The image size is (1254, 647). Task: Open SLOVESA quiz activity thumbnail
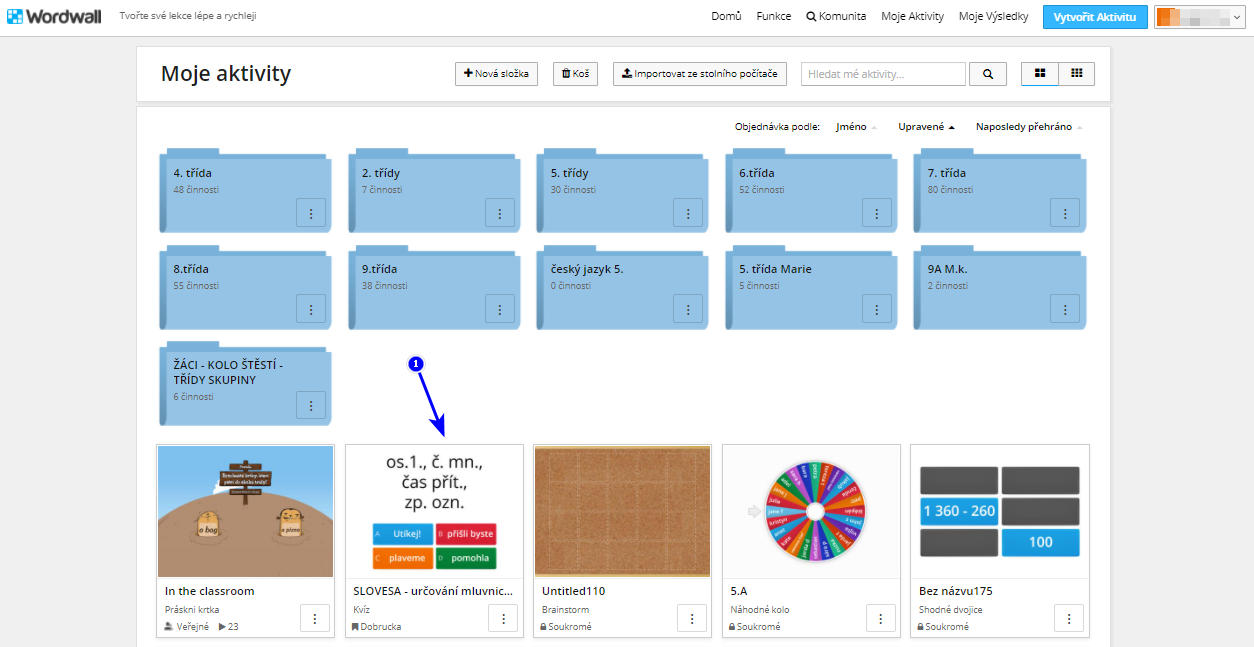coord(434,512)
